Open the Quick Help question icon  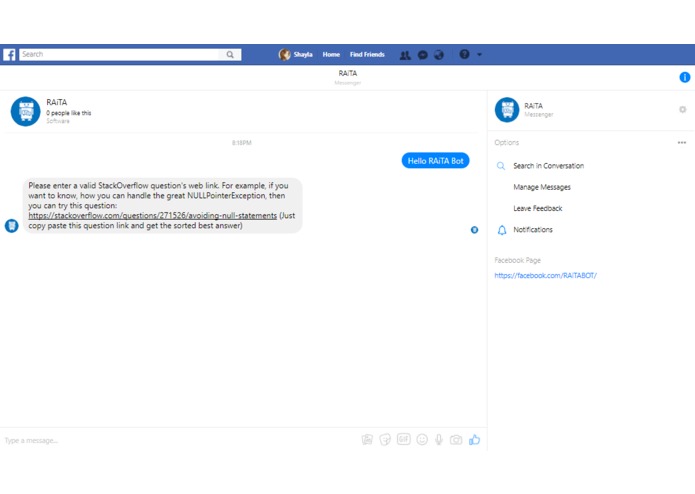(464, 54)
